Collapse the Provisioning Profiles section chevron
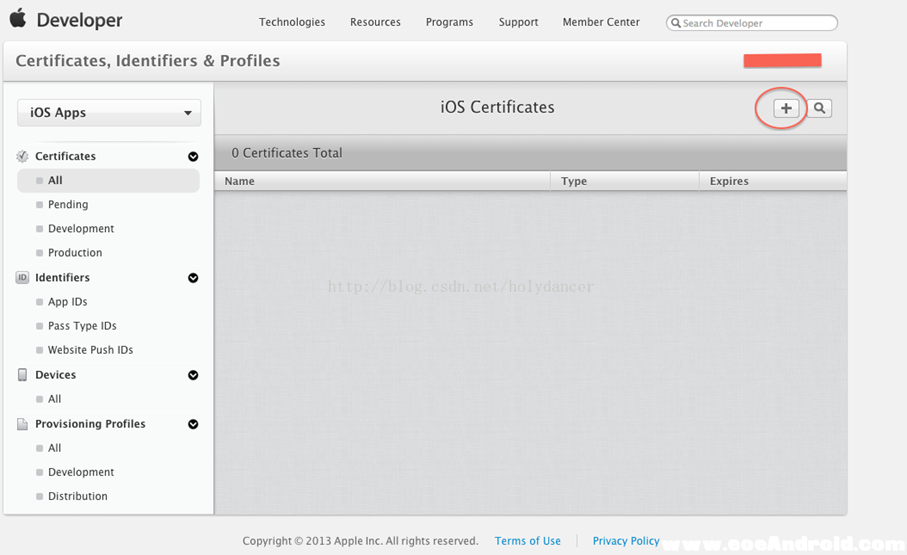 [x=193, y=424]
